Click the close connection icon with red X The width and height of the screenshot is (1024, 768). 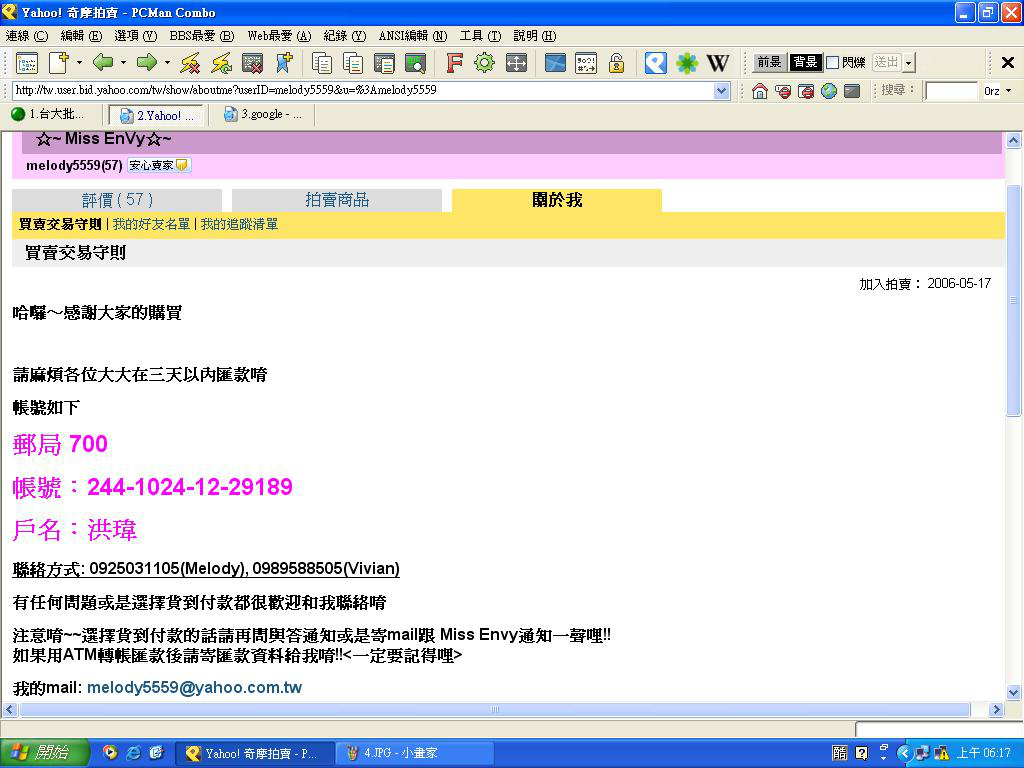(x=253, y=63)
